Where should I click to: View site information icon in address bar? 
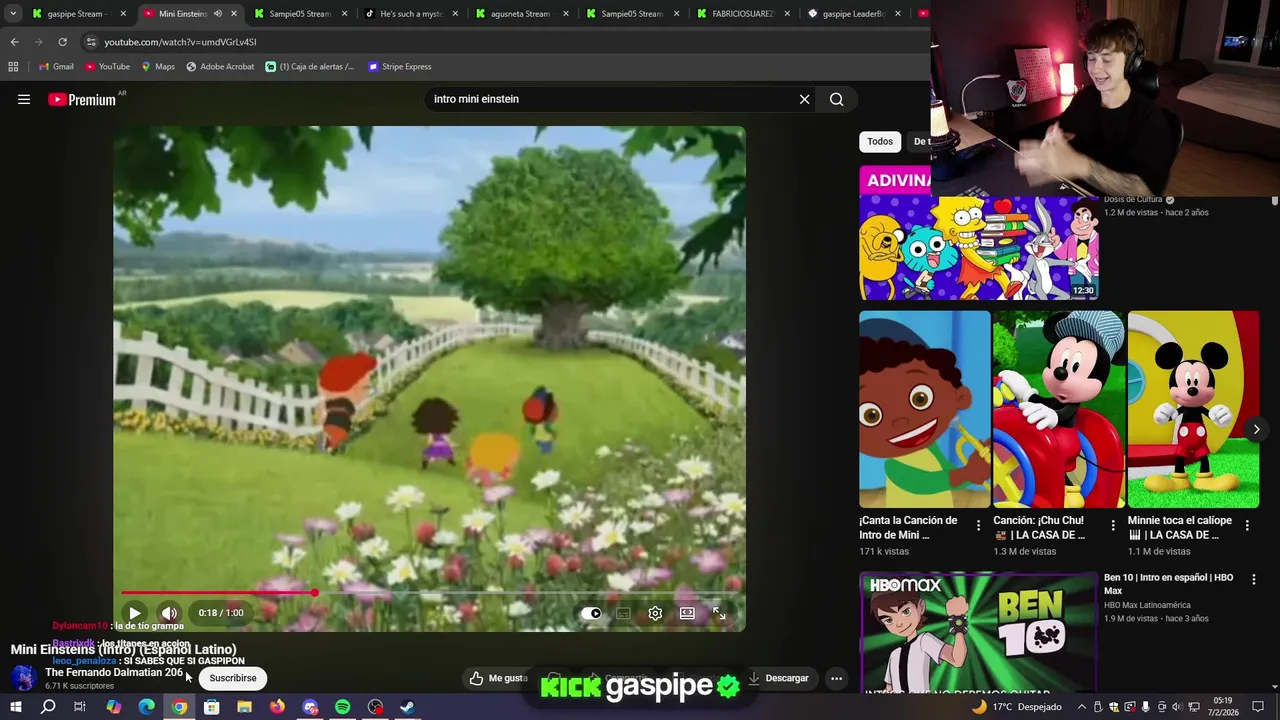(x=91, y=42)
